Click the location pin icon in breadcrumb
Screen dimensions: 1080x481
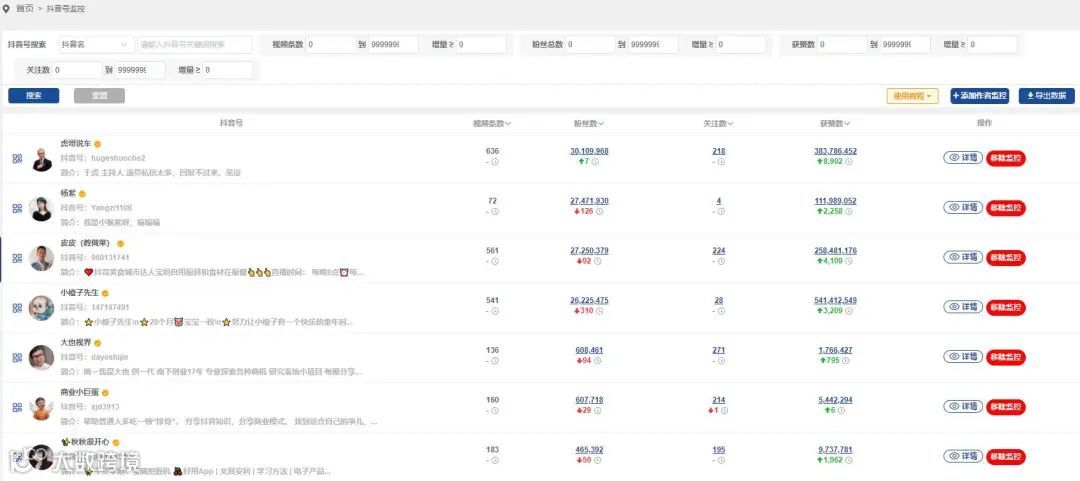7,9
